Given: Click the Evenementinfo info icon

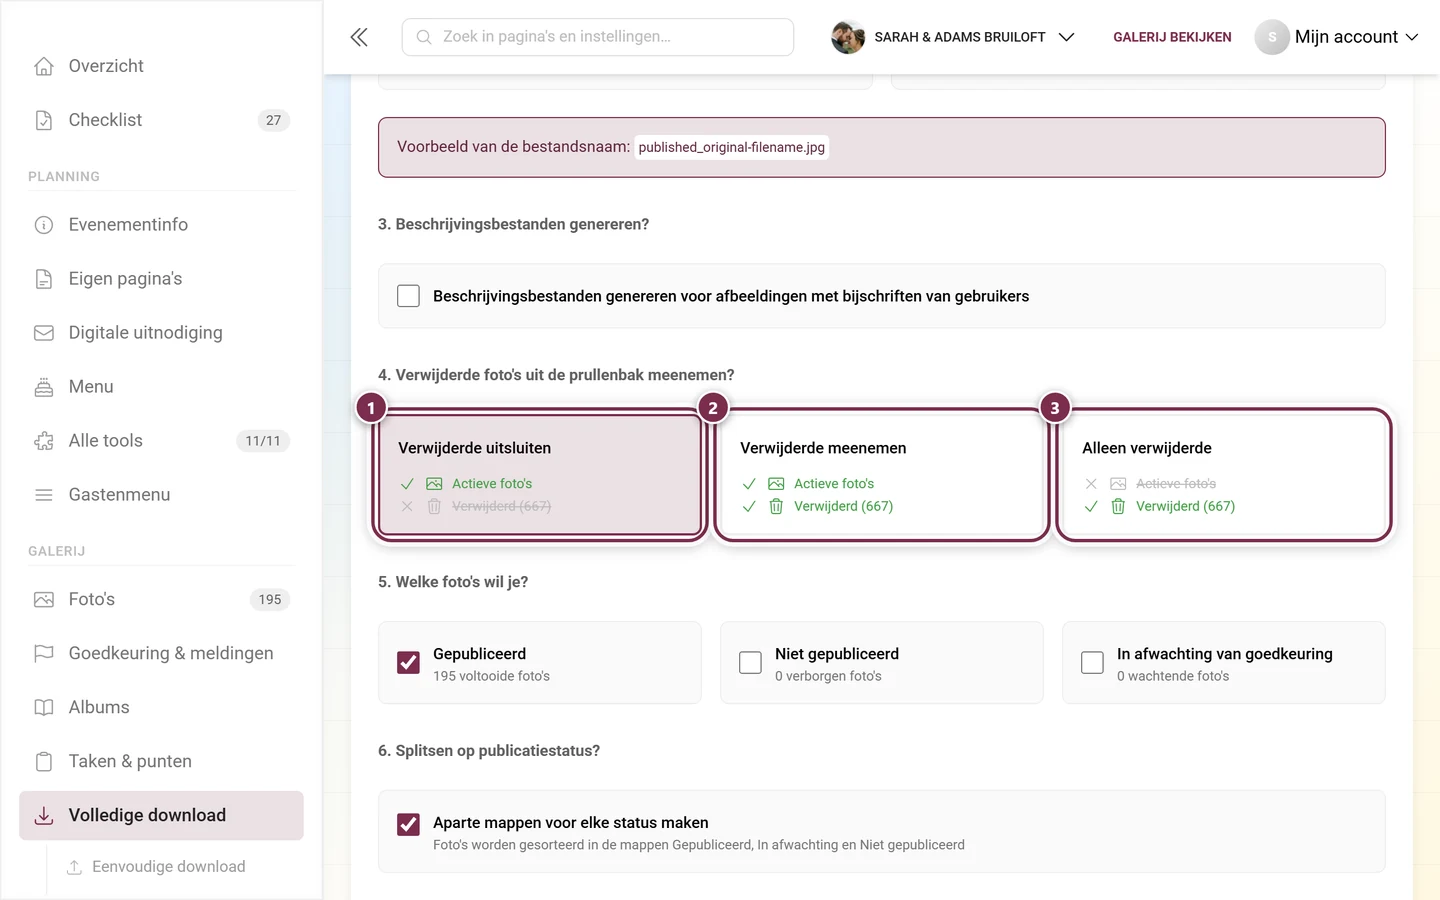Looking at the screenshot, I should (44, 225).
